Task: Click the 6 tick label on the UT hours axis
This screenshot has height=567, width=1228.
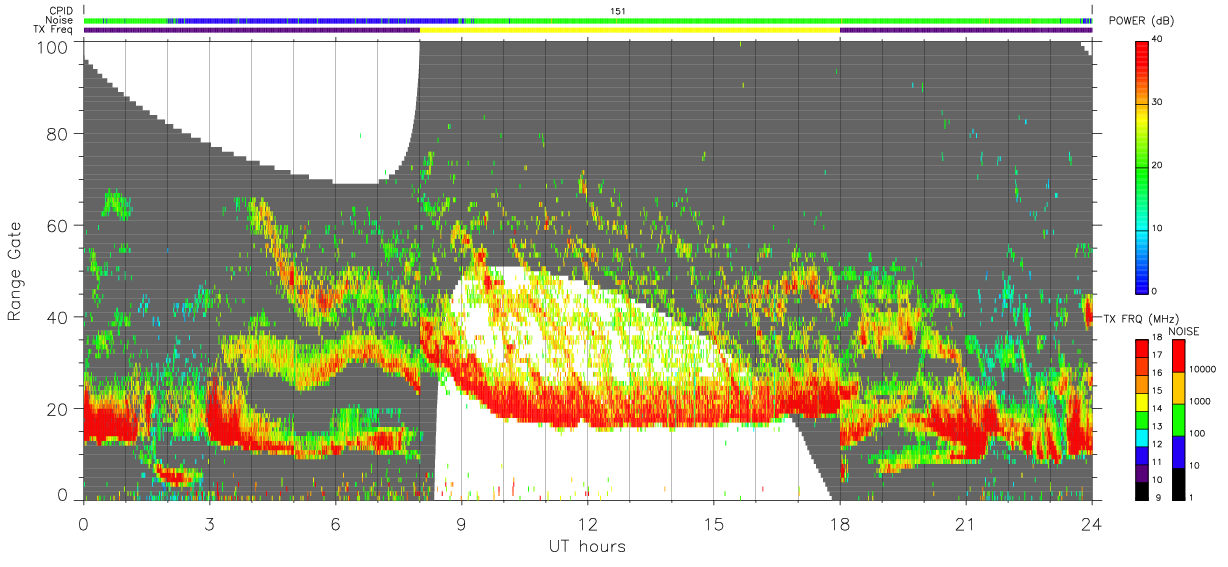Action: [x=336, y=523]
